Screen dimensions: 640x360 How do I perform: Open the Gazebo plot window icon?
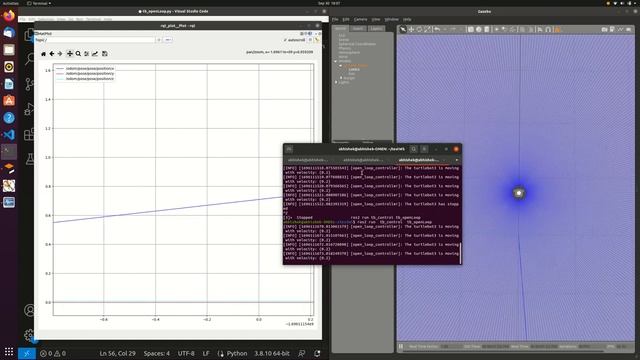[620, 29]
